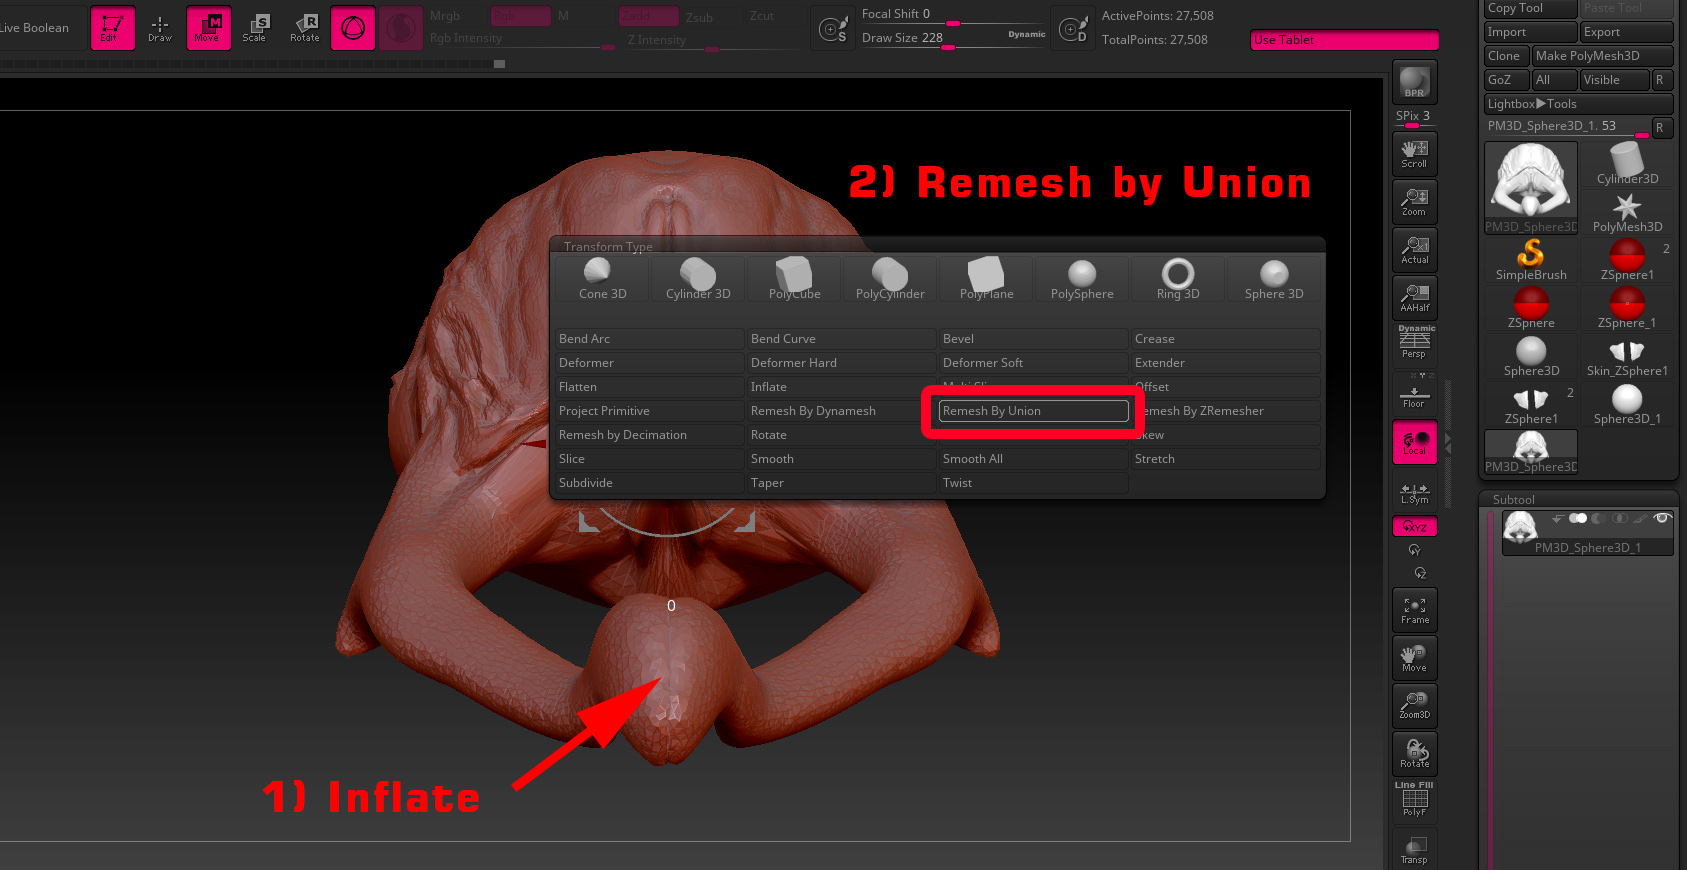
Task: Select the Skin_ZSphere1 tool thumbnail
Action: (x=1627, y=355)
